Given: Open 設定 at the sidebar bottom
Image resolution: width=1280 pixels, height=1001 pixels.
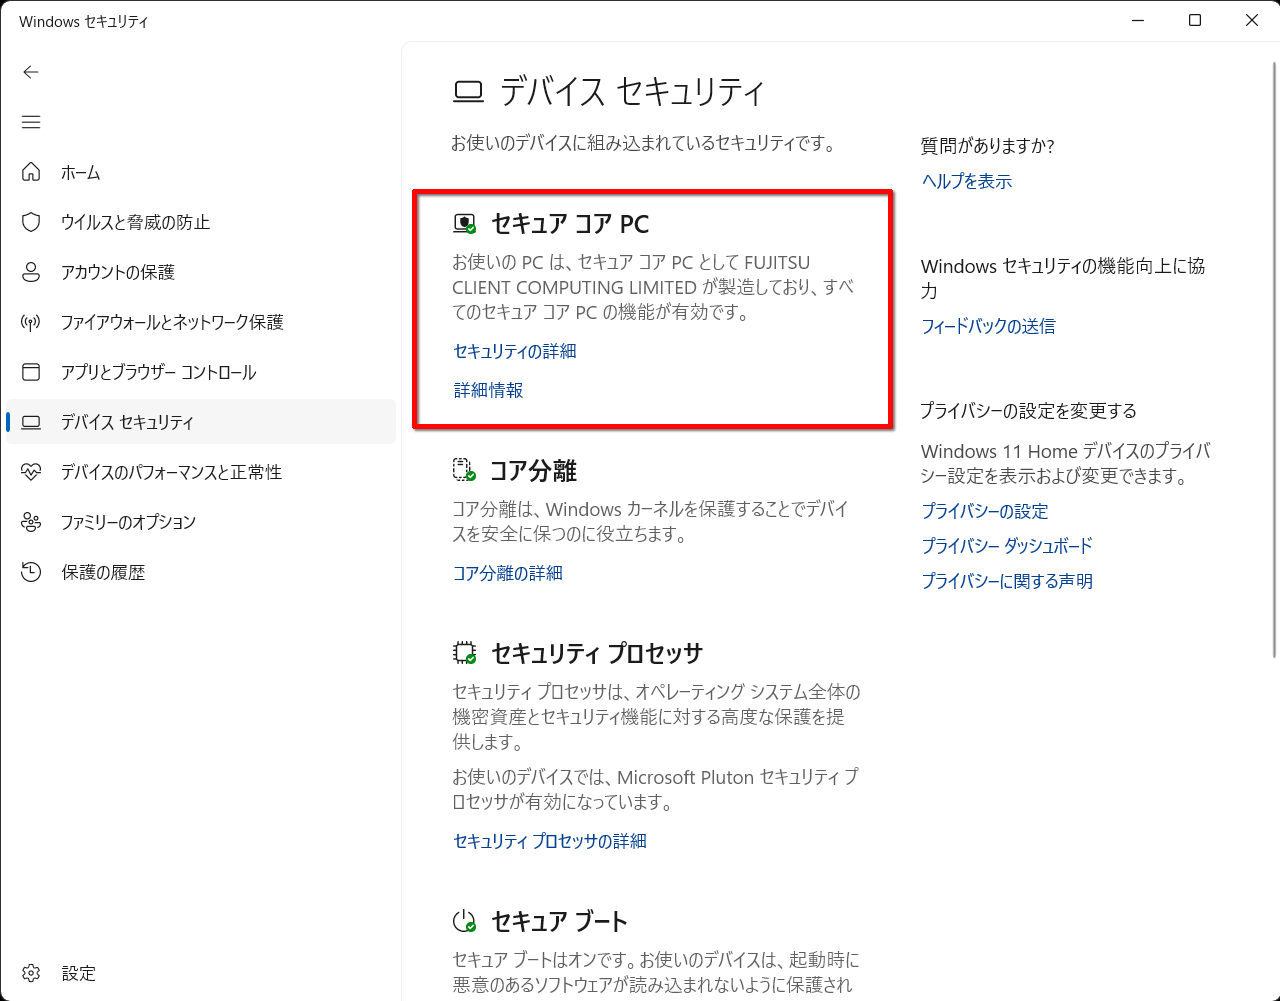Looking at the screenshot, I should pos(77,973).
